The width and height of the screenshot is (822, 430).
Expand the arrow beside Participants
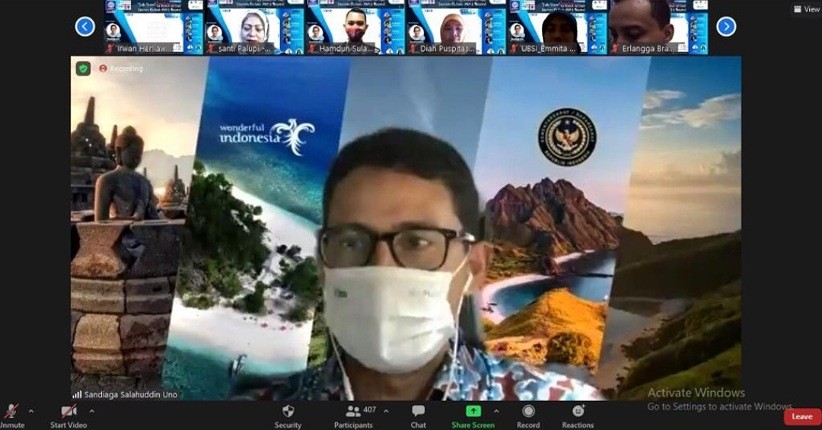(x=386, y=411)
